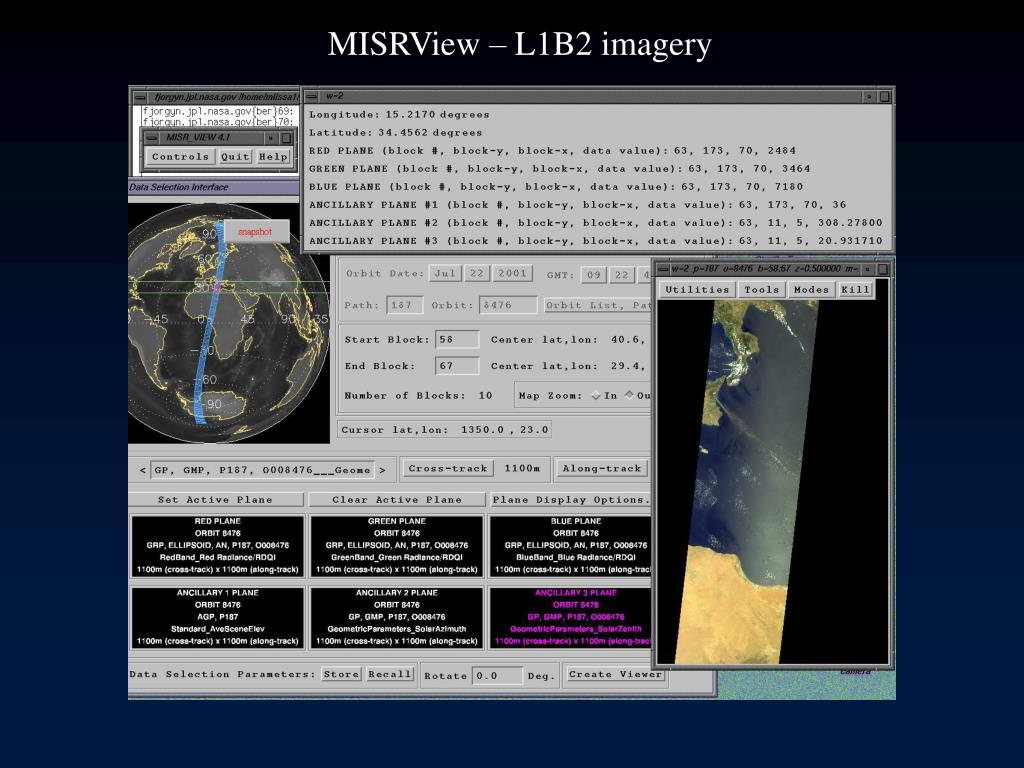Click the Kill button in image viewer
The image size is (1024, 768).
coord(855,290)
